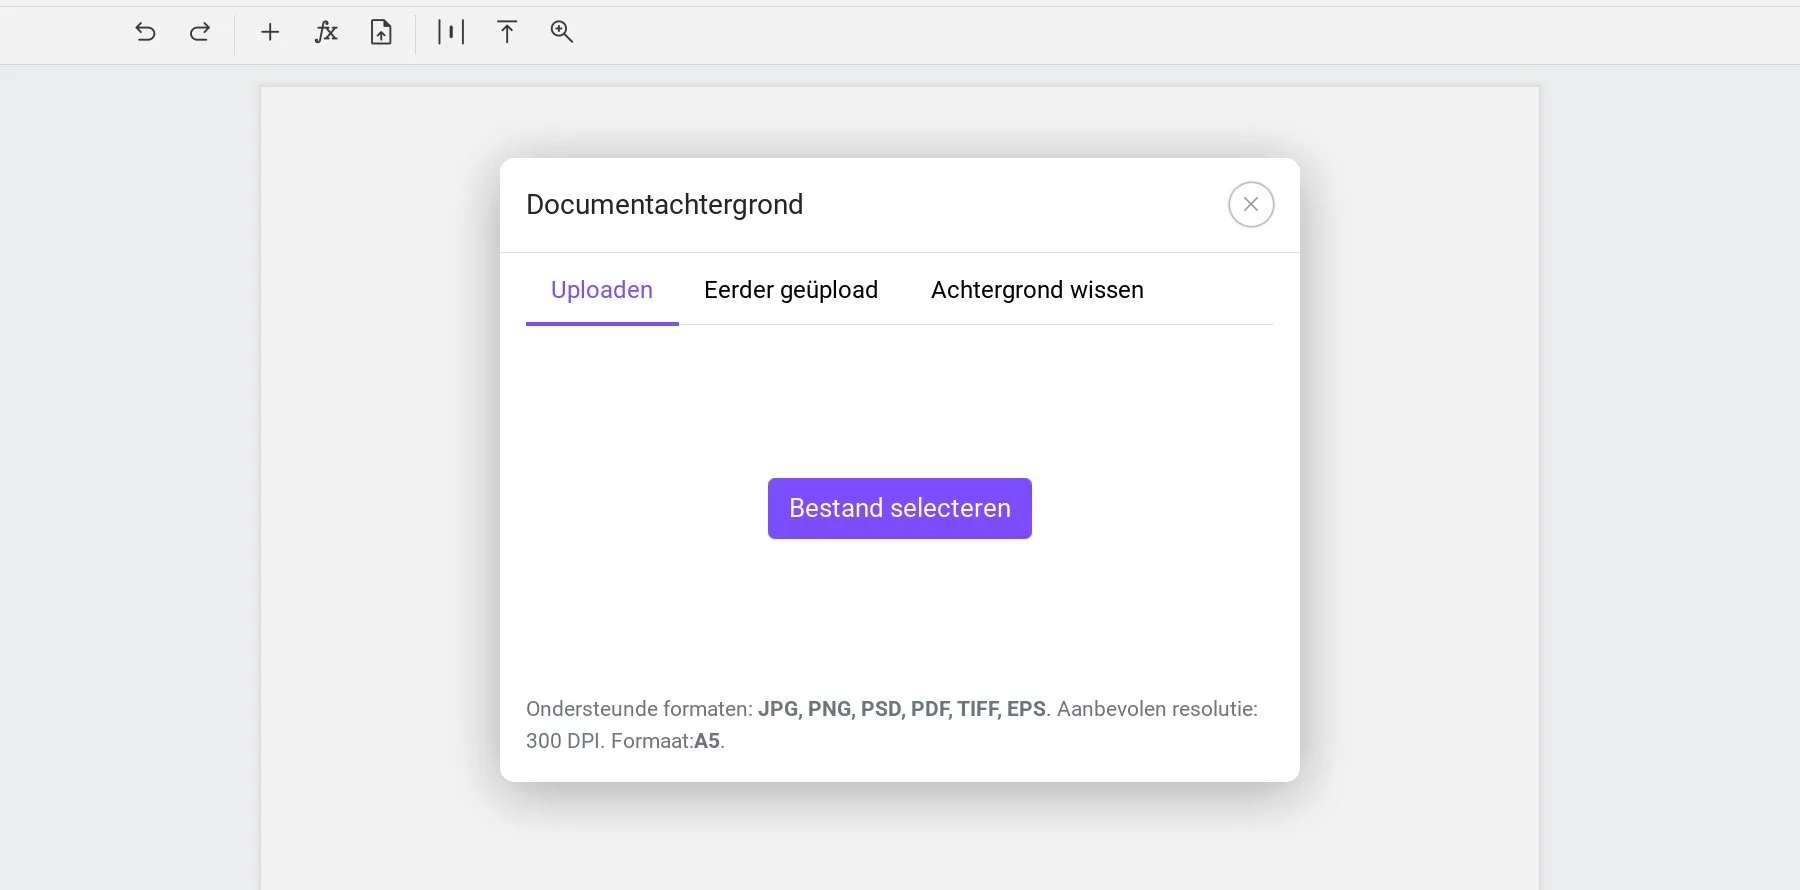This screenshot has height=890, width=1800.
Task: Click the Formaat:A5 text
Action: [x=668, y=741]
